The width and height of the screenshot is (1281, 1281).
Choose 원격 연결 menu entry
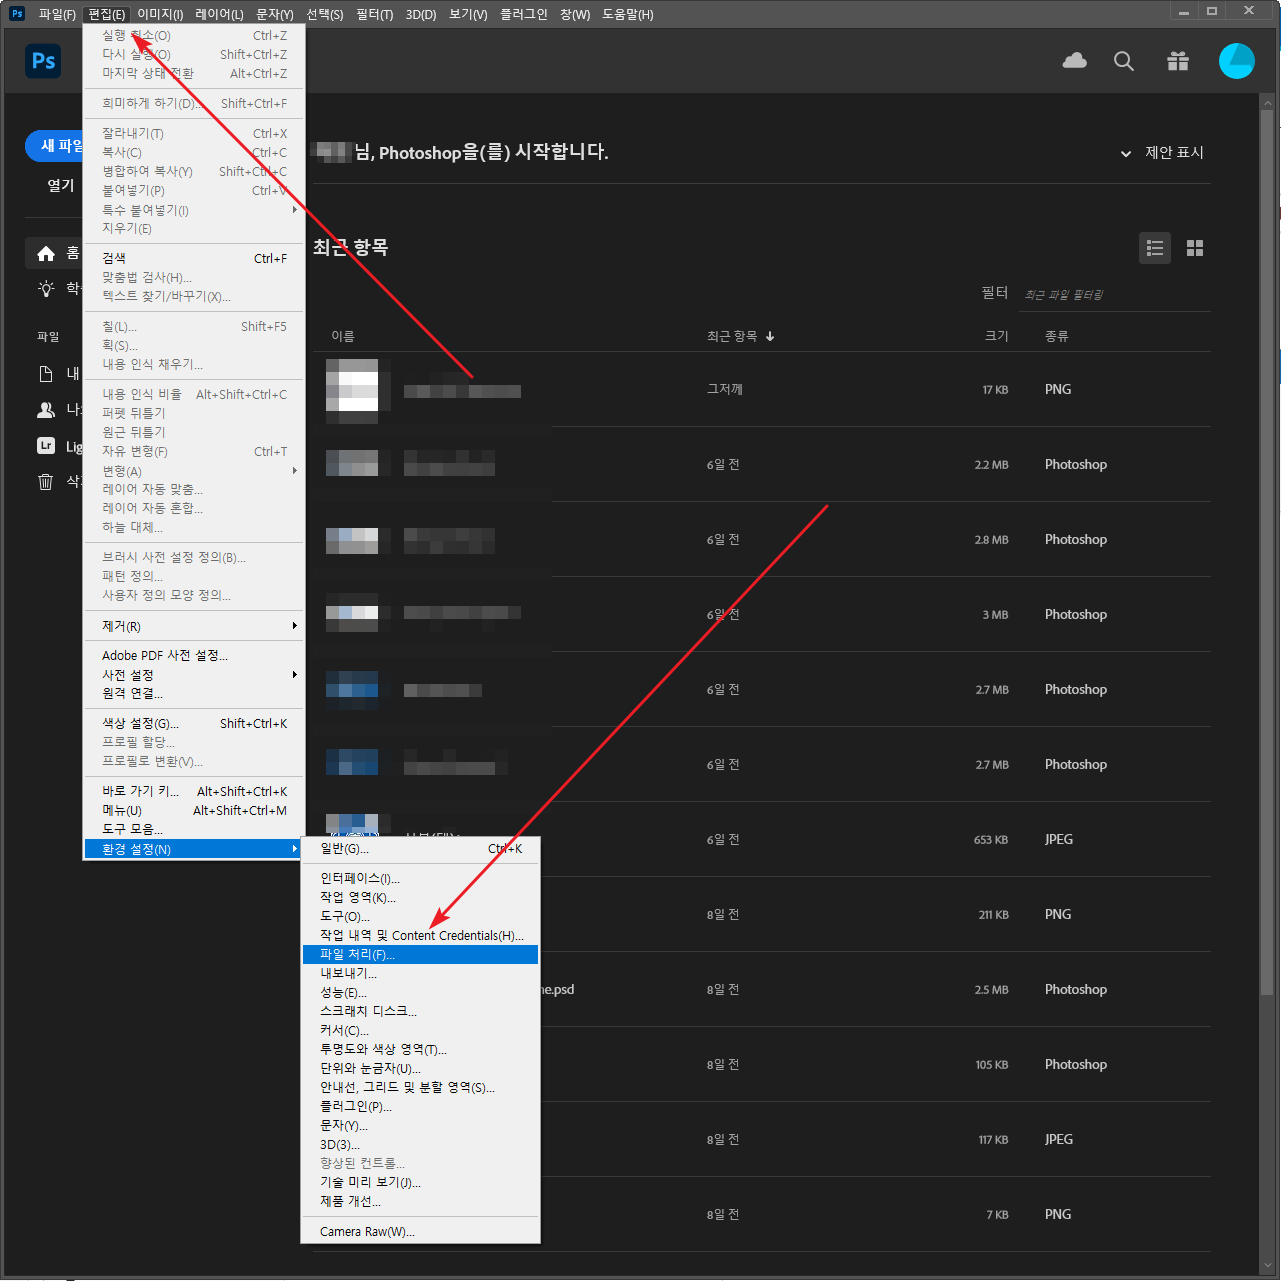click(194, 694)
